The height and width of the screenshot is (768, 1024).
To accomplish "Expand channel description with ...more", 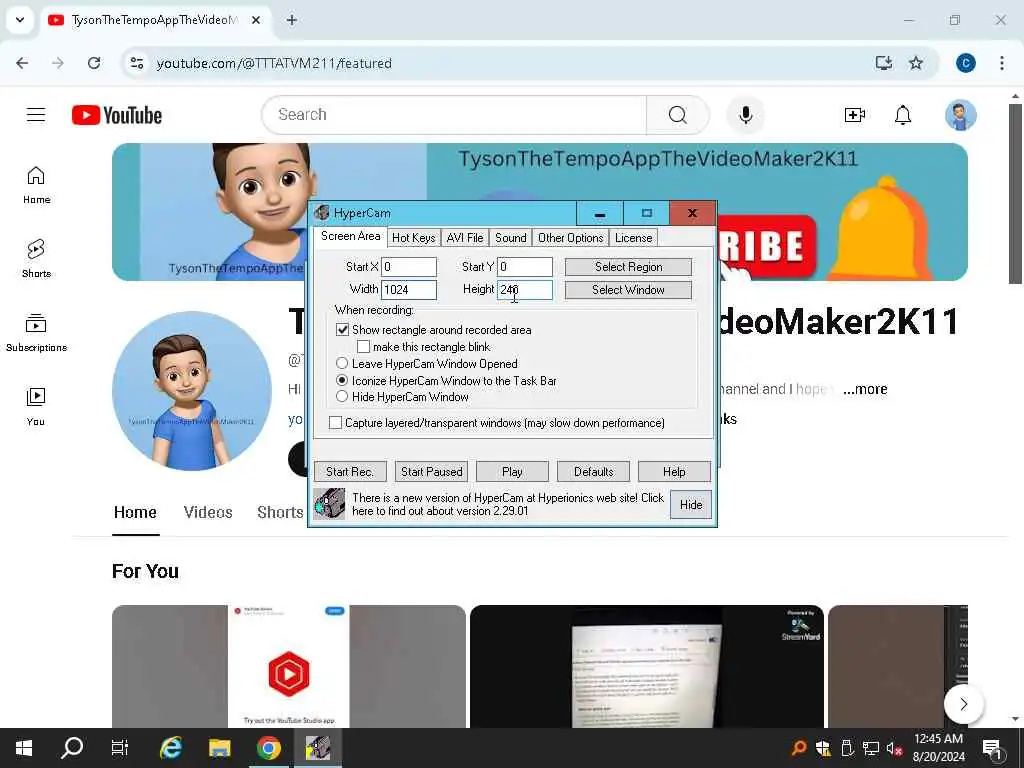I will (865, 389).
